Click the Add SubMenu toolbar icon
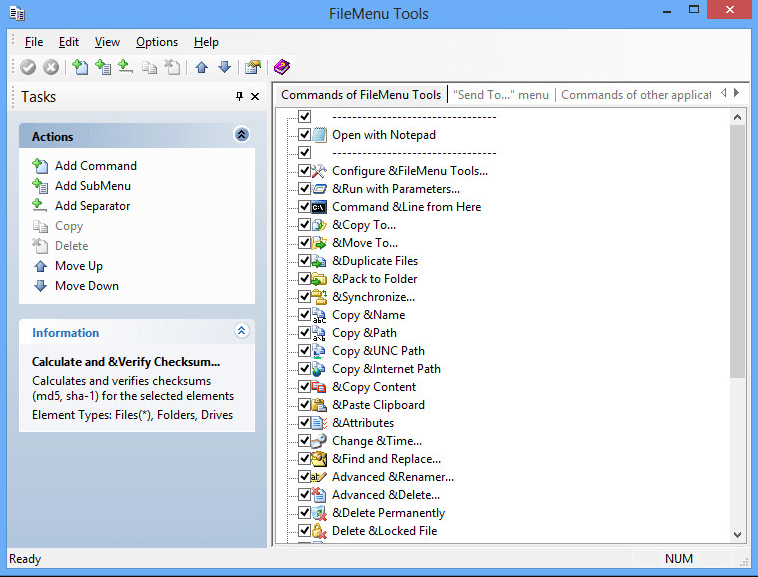Screen dimensions: 758x577 tap(102, 67)
